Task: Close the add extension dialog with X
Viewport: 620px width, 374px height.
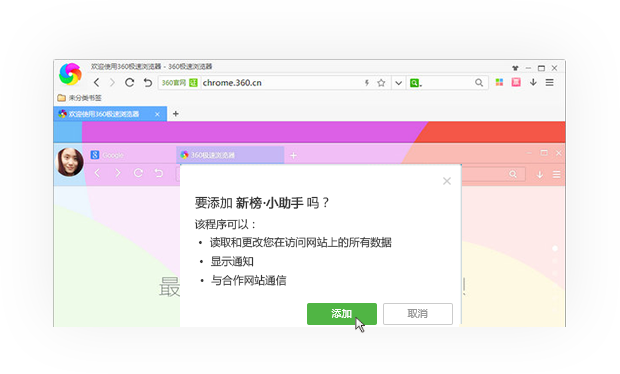Action: pos(447,181)
